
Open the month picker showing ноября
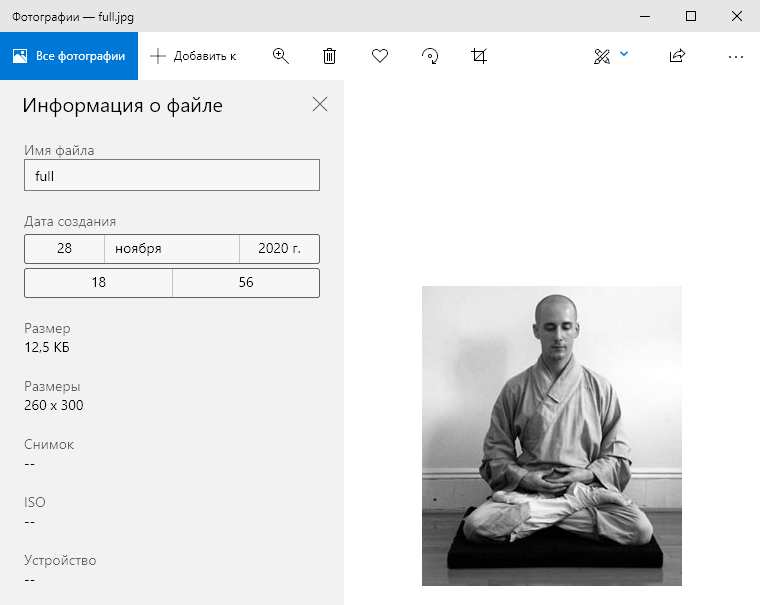(172, 249)
